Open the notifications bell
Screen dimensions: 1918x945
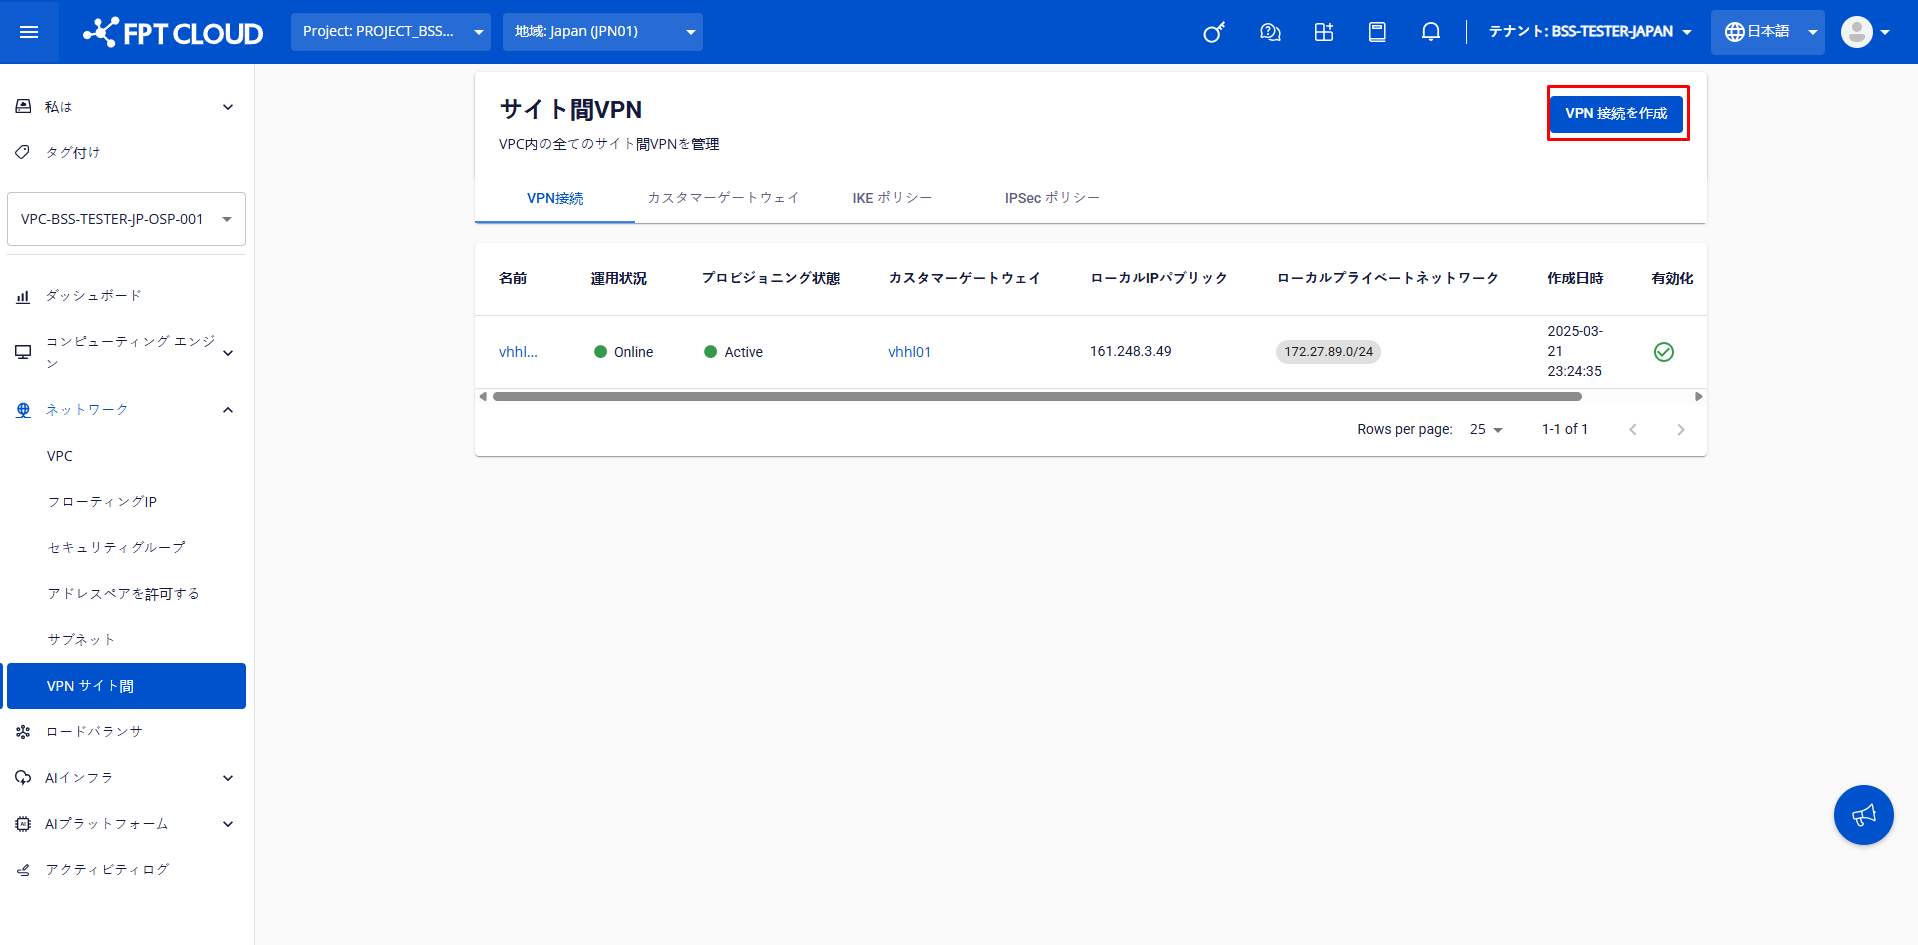tap(1431, 32)
